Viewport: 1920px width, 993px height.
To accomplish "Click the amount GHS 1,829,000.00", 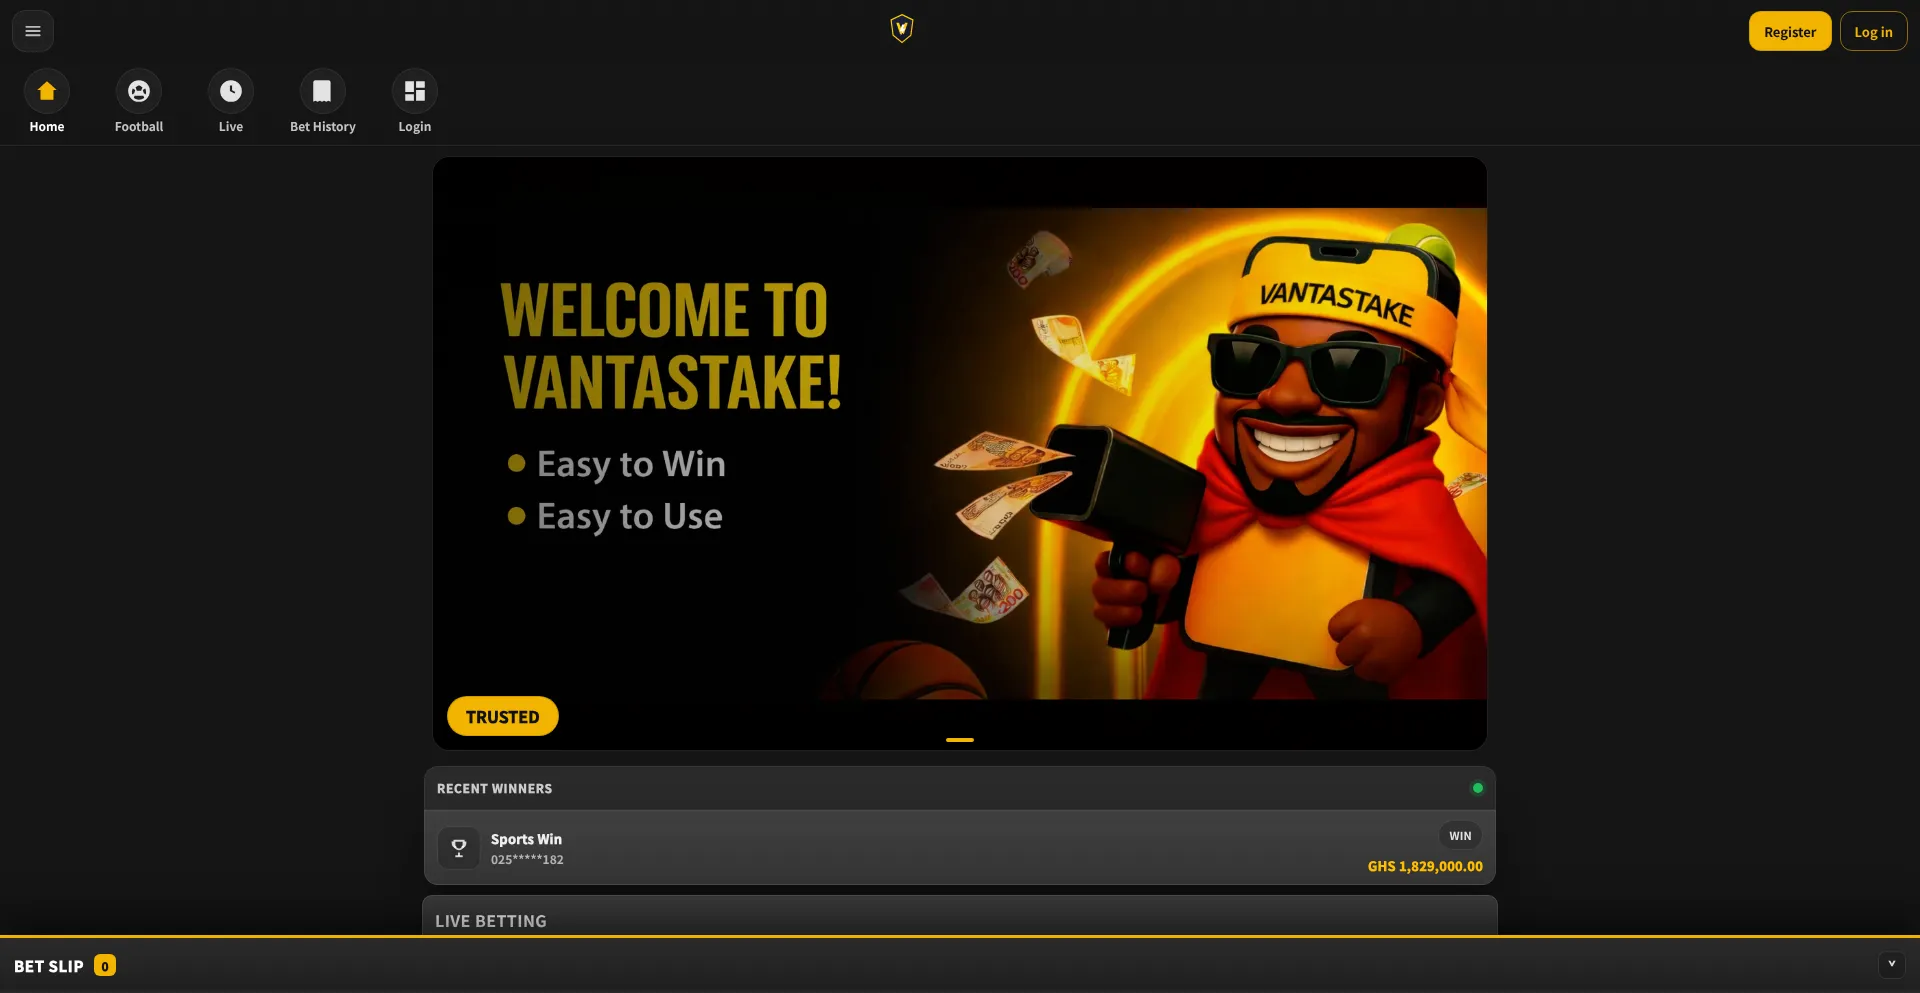I will (1425, 866).
